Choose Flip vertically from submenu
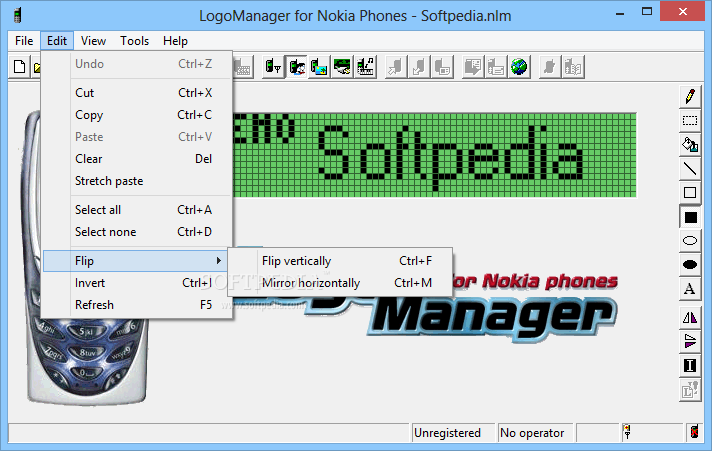The height and width of the screenshot is (451, 712). coord(340,261)
